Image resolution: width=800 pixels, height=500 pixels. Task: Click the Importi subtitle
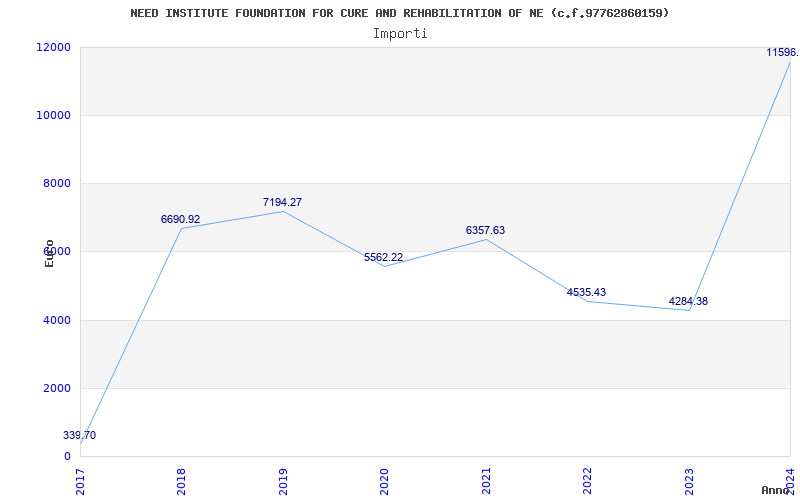400,34
